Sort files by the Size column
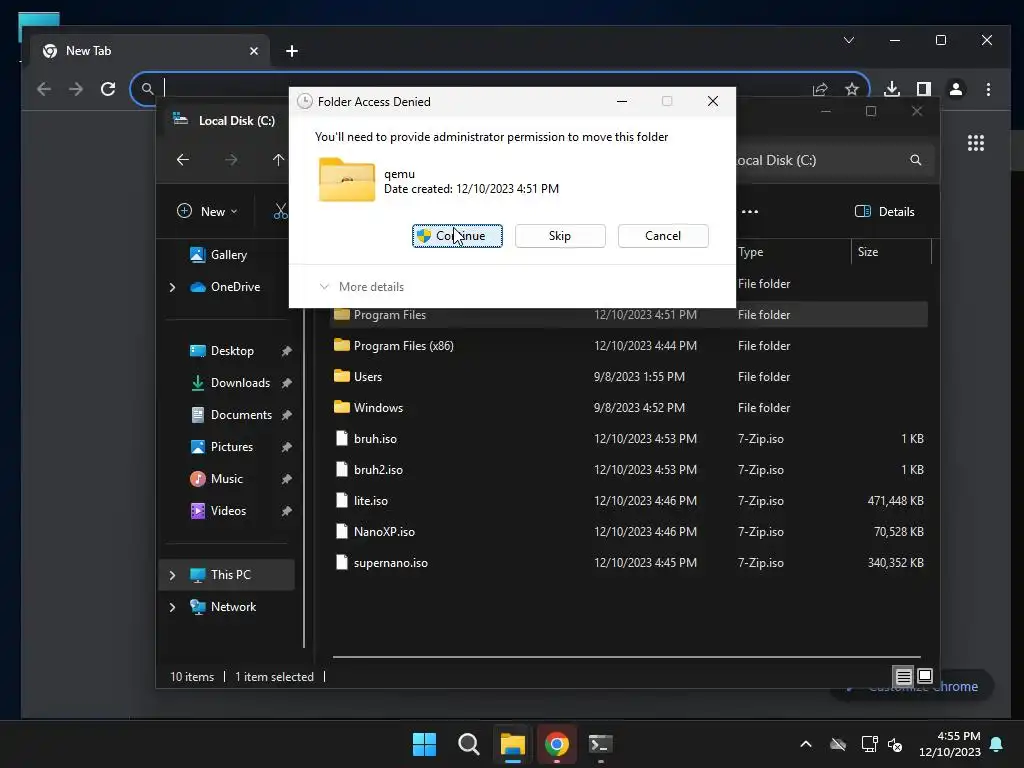The width and height of the screenshot is (1024, 768). tap(891, 252)
